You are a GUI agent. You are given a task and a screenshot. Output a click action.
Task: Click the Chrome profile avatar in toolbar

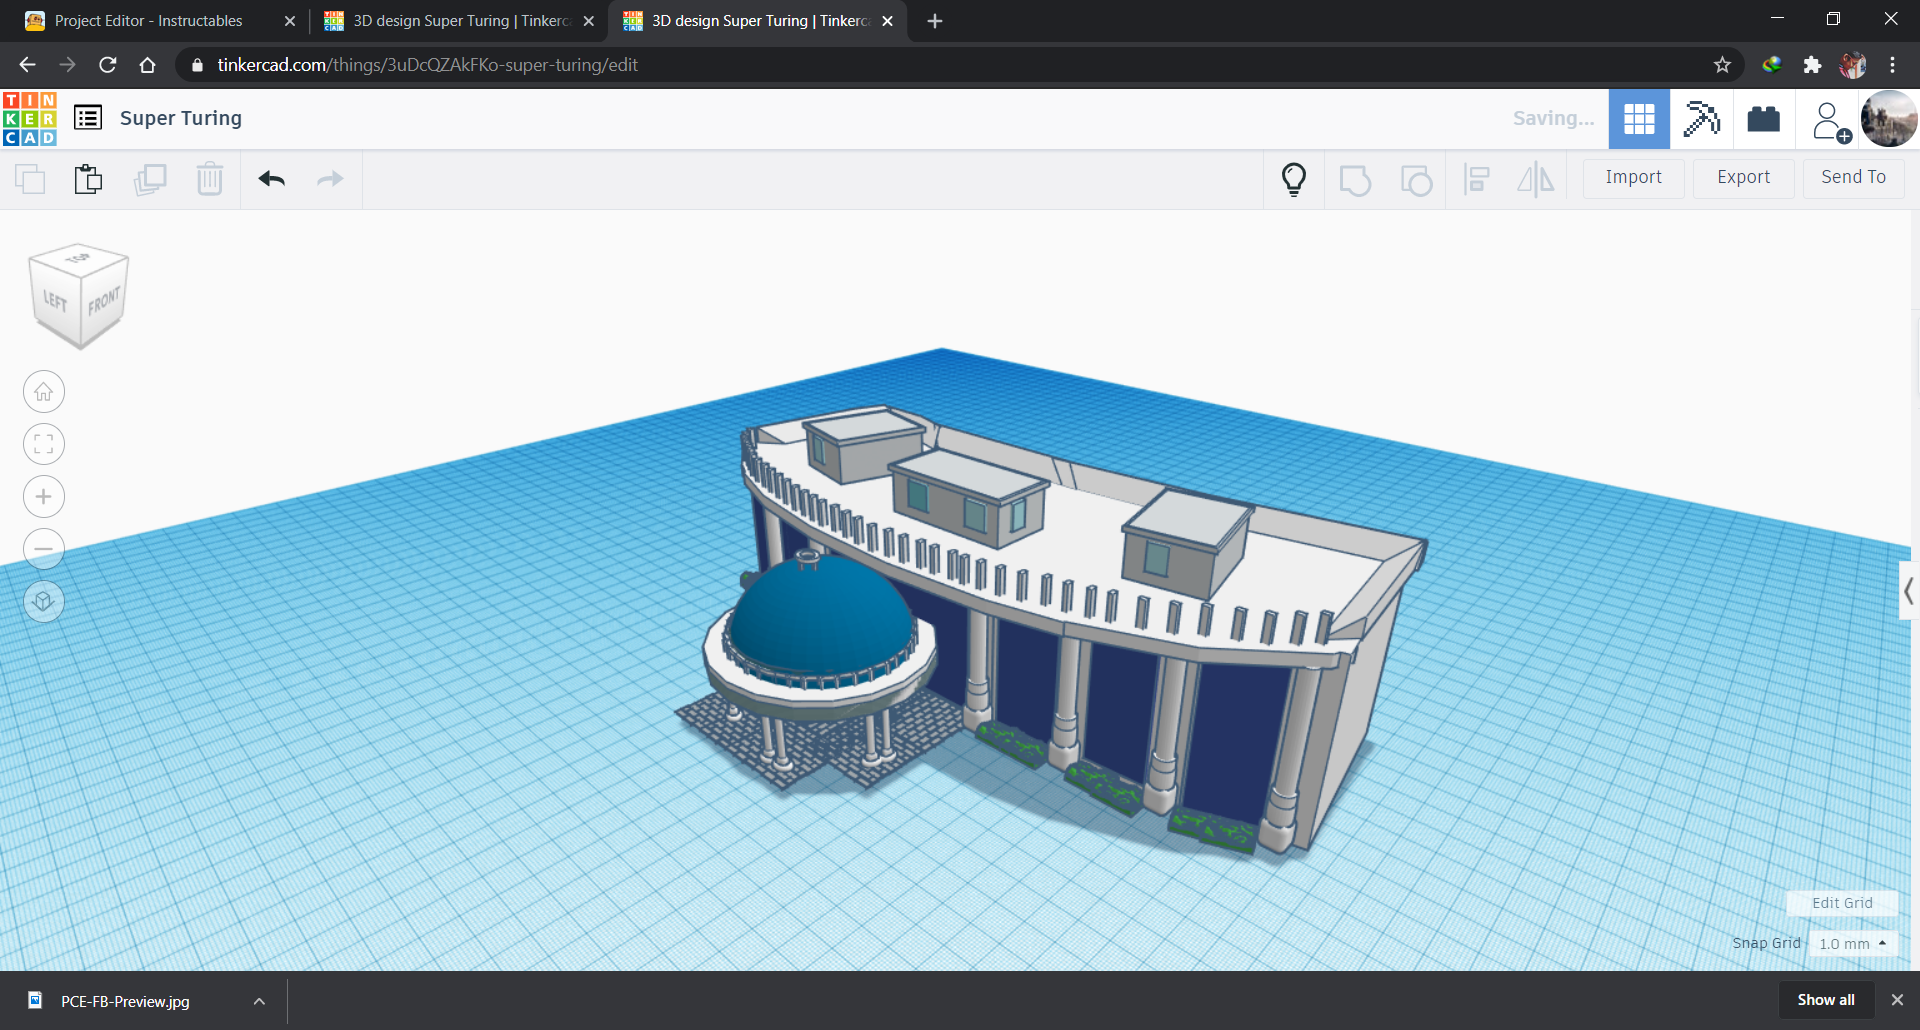coord(1853,65)
